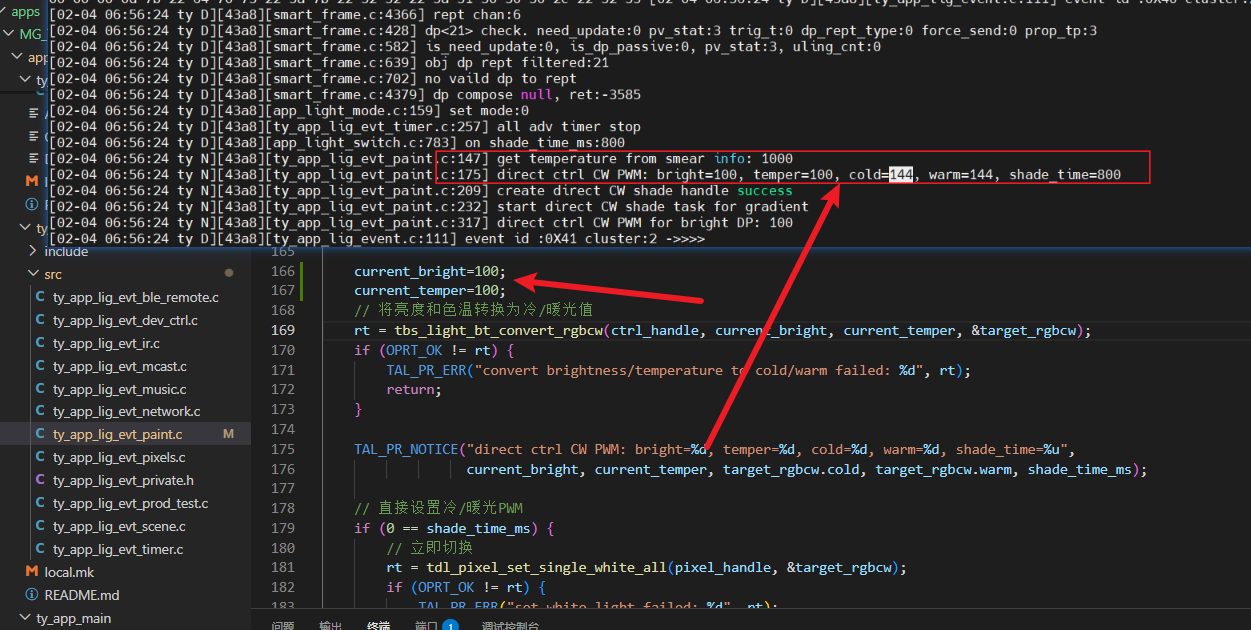The width and height of the screenshot is (1251, 630).
Task: Open ty_app_lig_evt_scene.c in the explorer
Action: 119,526
